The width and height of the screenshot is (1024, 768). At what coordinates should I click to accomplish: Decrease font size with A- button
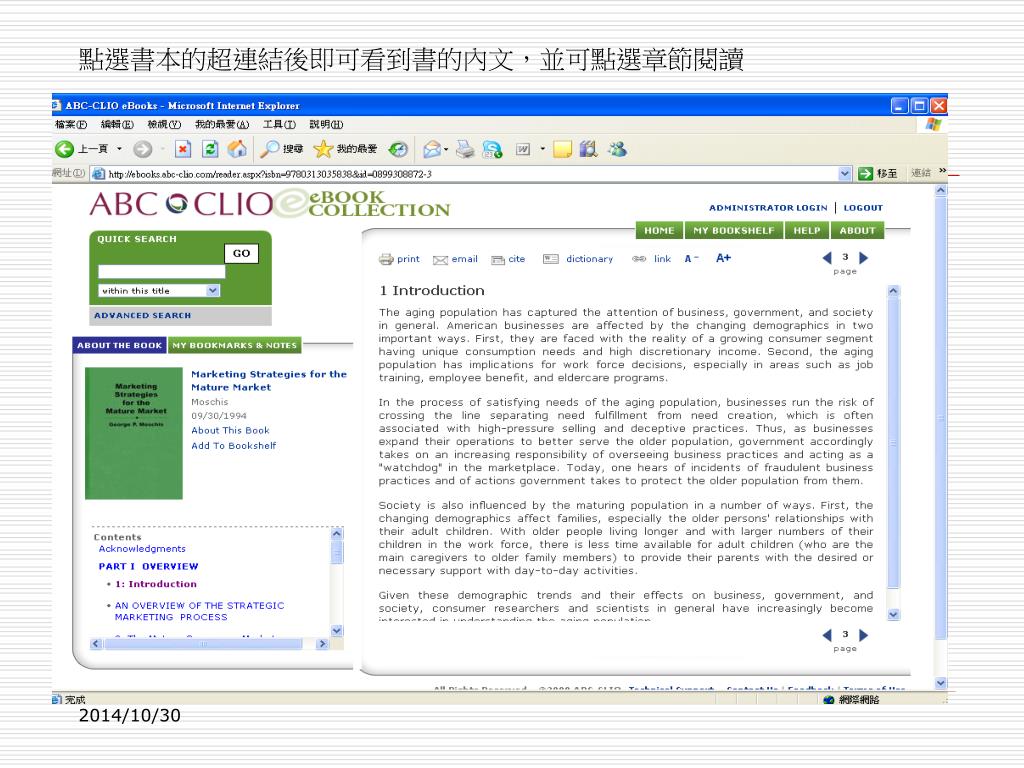tap(692, 259)
